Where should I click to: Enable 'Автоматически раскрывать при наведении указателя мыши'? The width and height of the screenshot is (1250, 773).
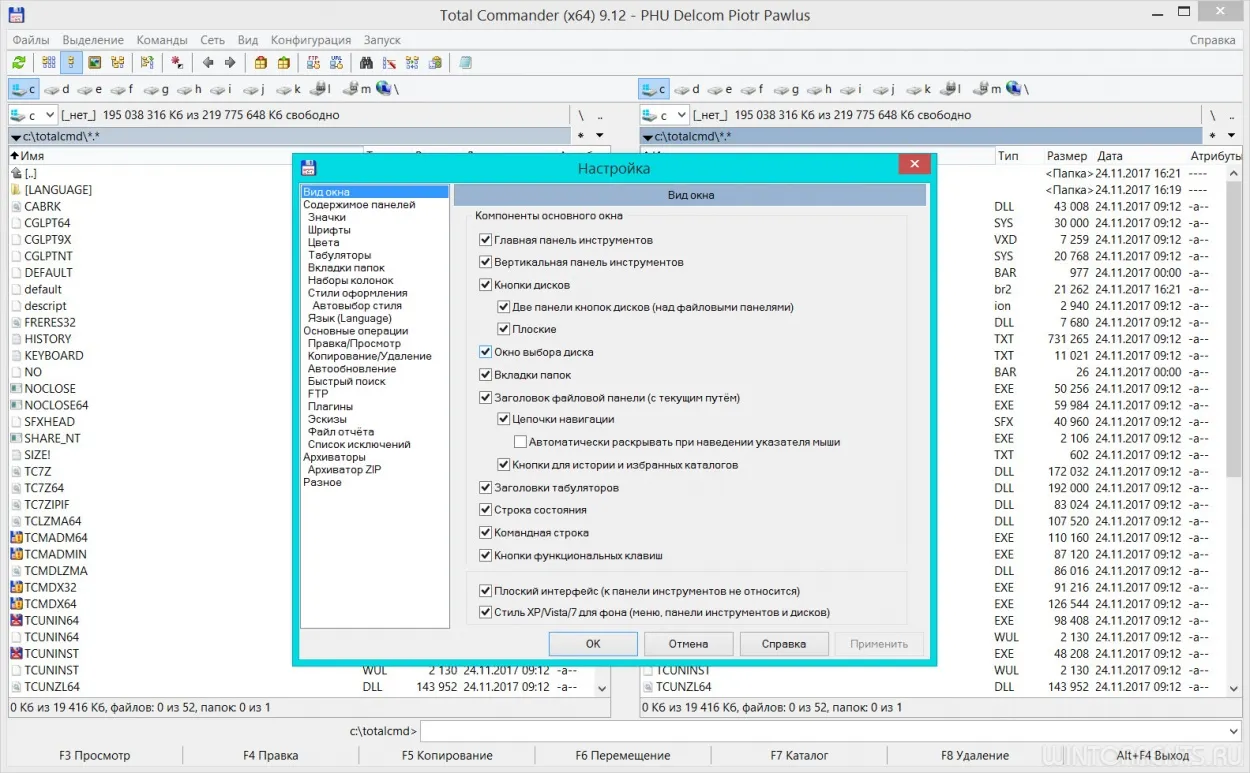520,442
